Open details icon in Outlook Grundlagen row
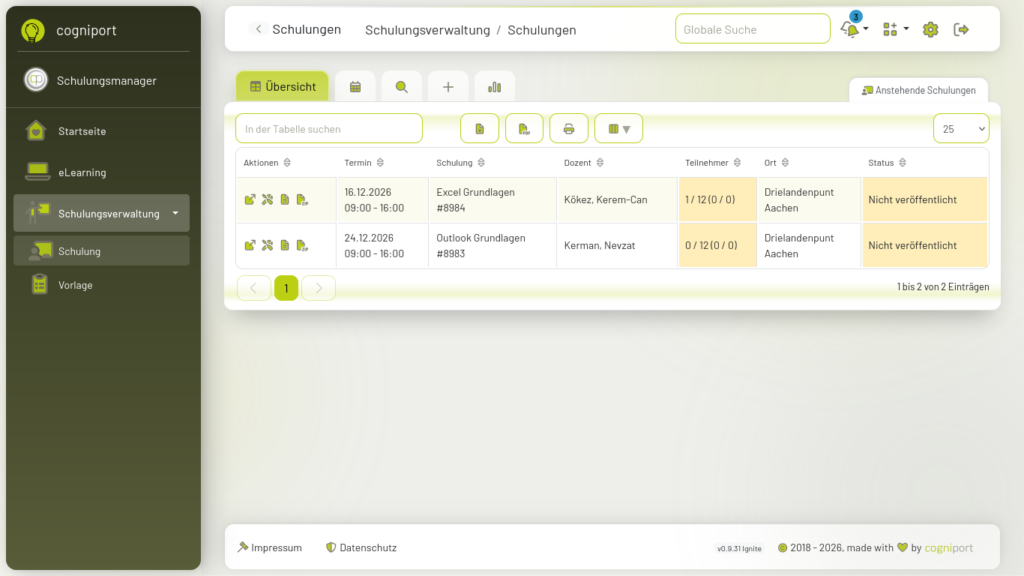 (250, 245)
